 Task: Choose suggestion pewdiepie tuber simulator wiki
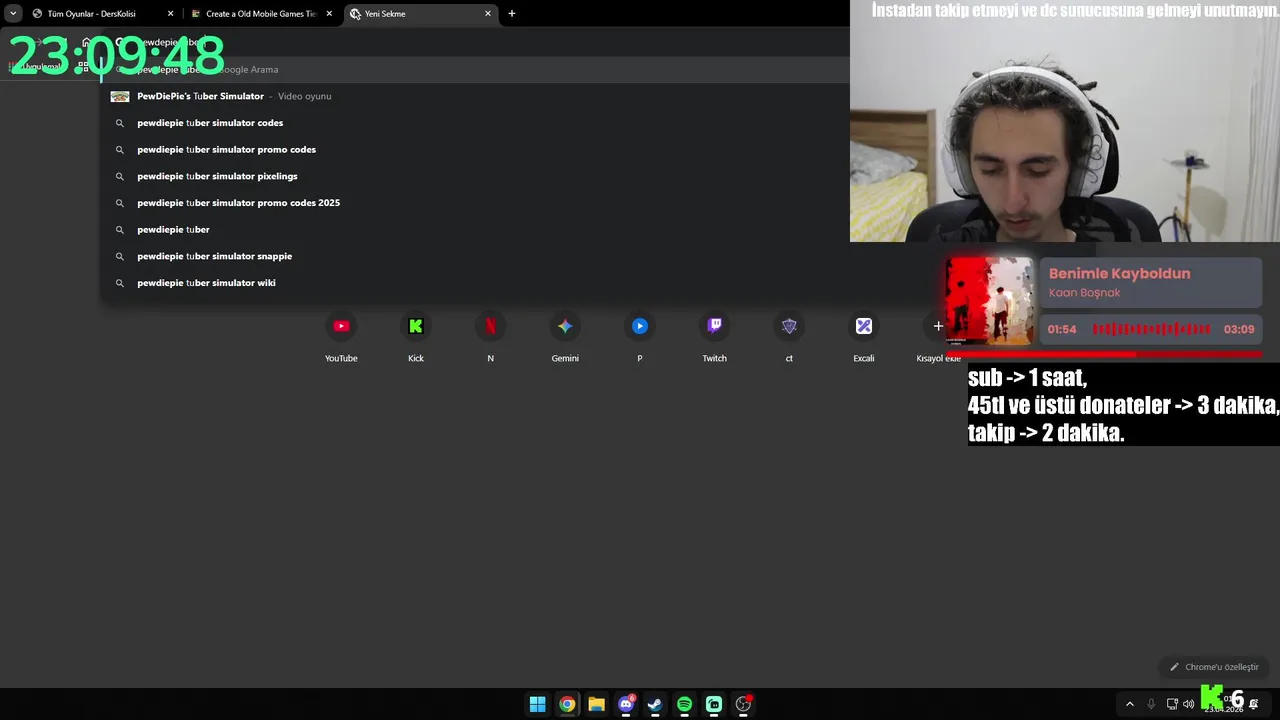click(x=474, y=283)
